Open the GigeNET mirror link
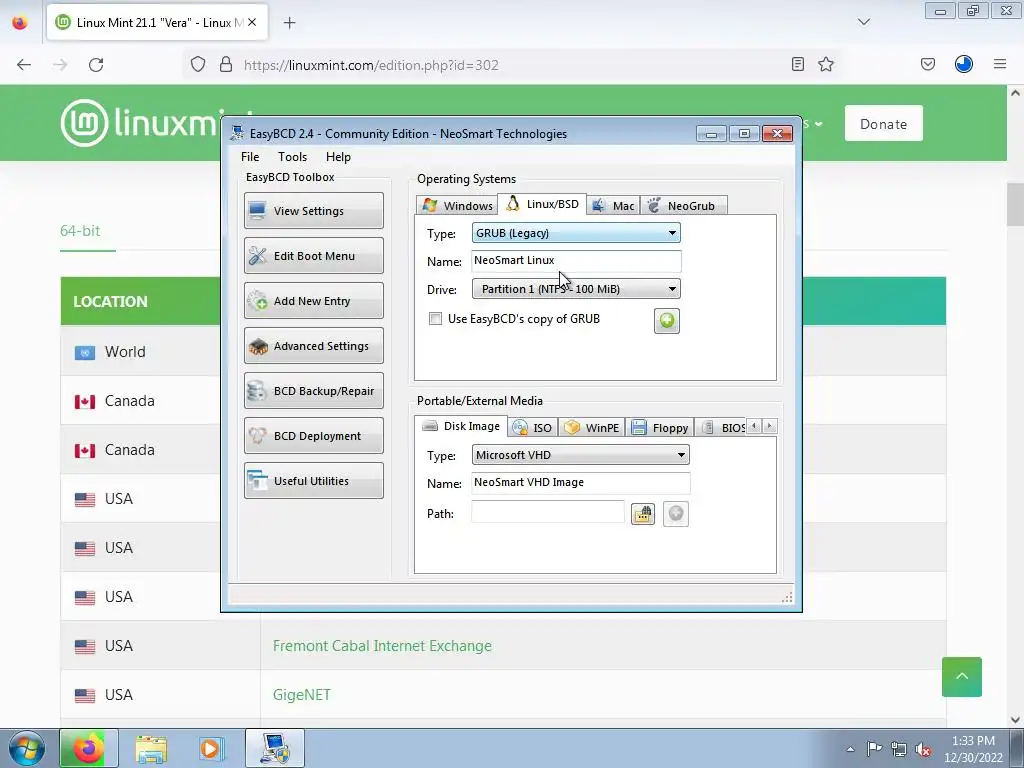1024x768 pixels. pyautogui.click(x=302, y=695)
